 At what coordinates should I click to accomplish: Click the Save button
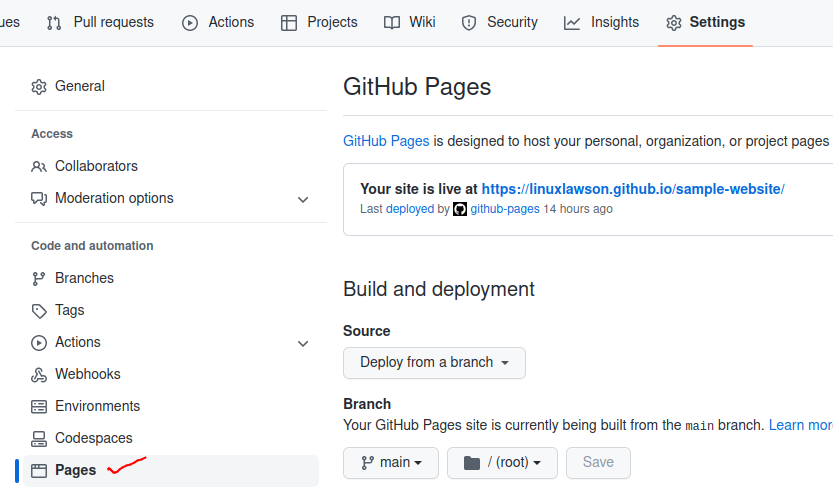598,463
